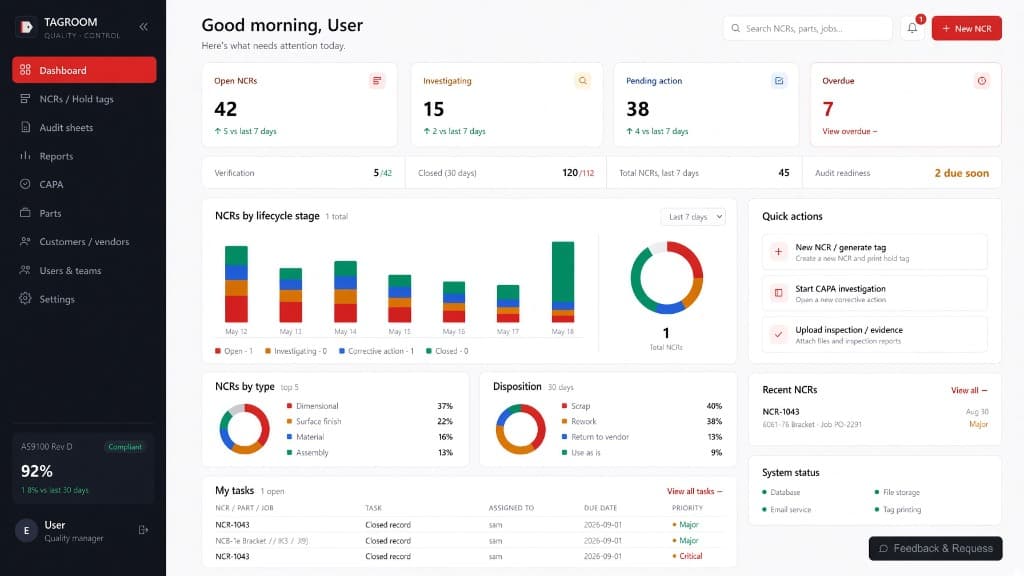1024x576 pixels.
Task: Go to Users & teams
Action: [84, 270]
